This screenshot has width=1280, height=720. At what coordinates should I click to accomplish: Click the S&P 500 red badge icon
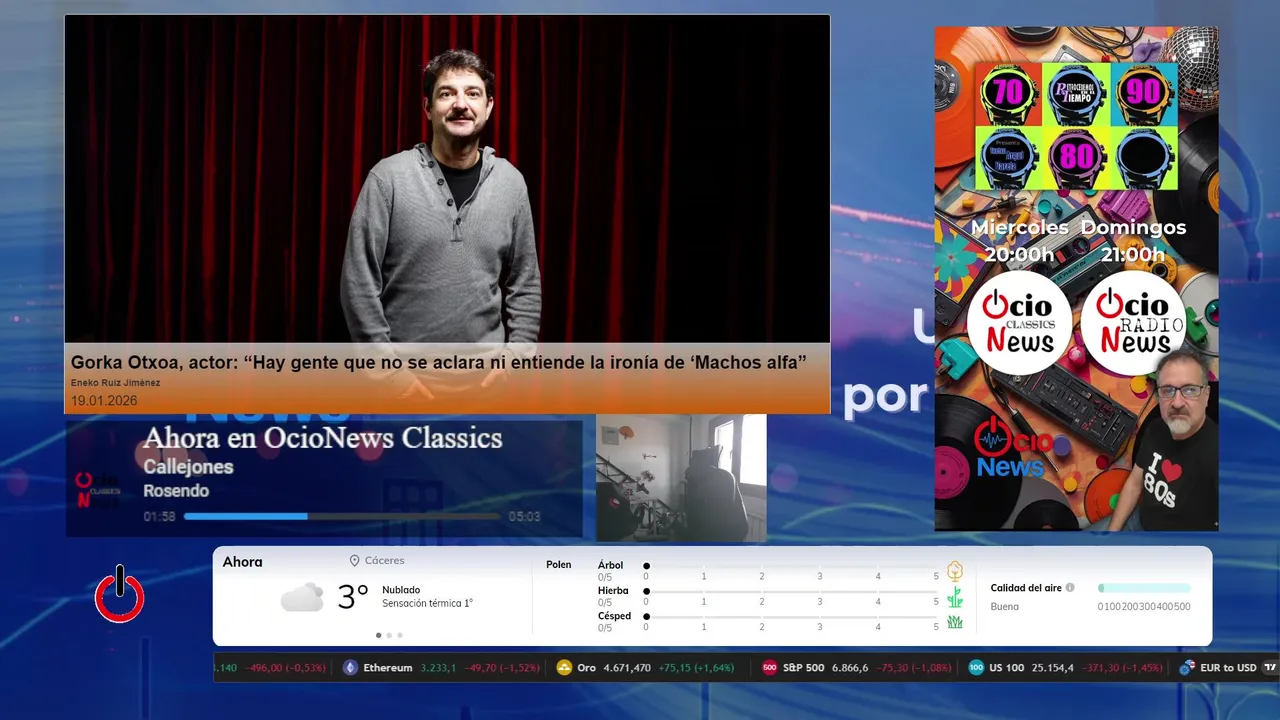point(769,668)
